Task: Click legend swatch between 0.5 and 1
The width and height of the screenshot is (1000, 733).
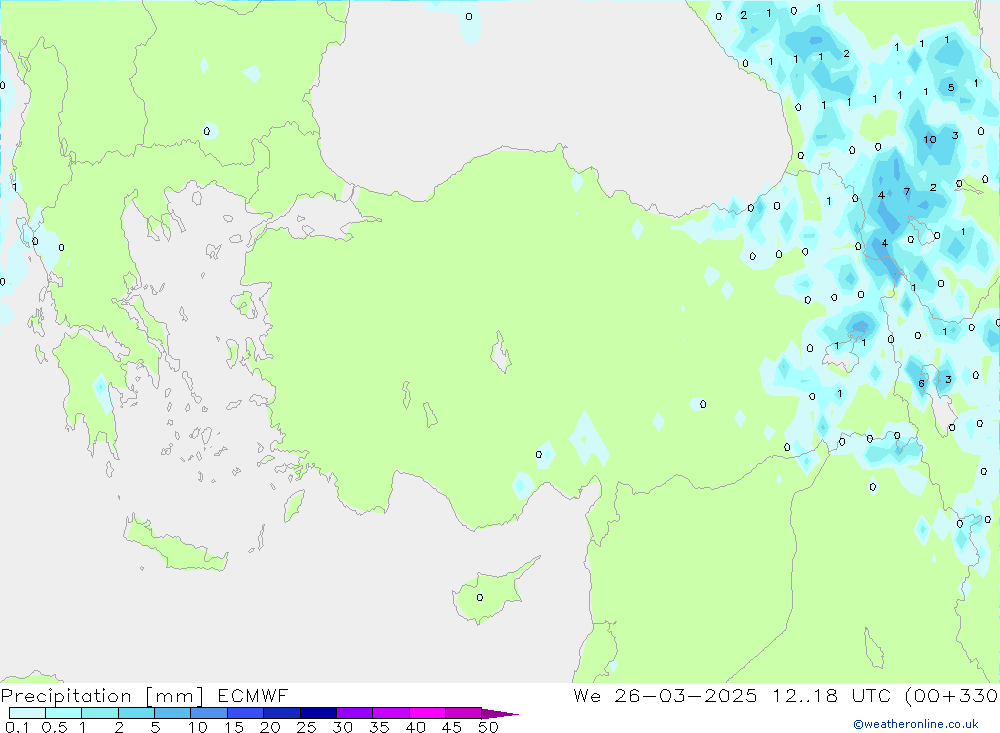Action: pyautogui.click(x=64, y=713)
